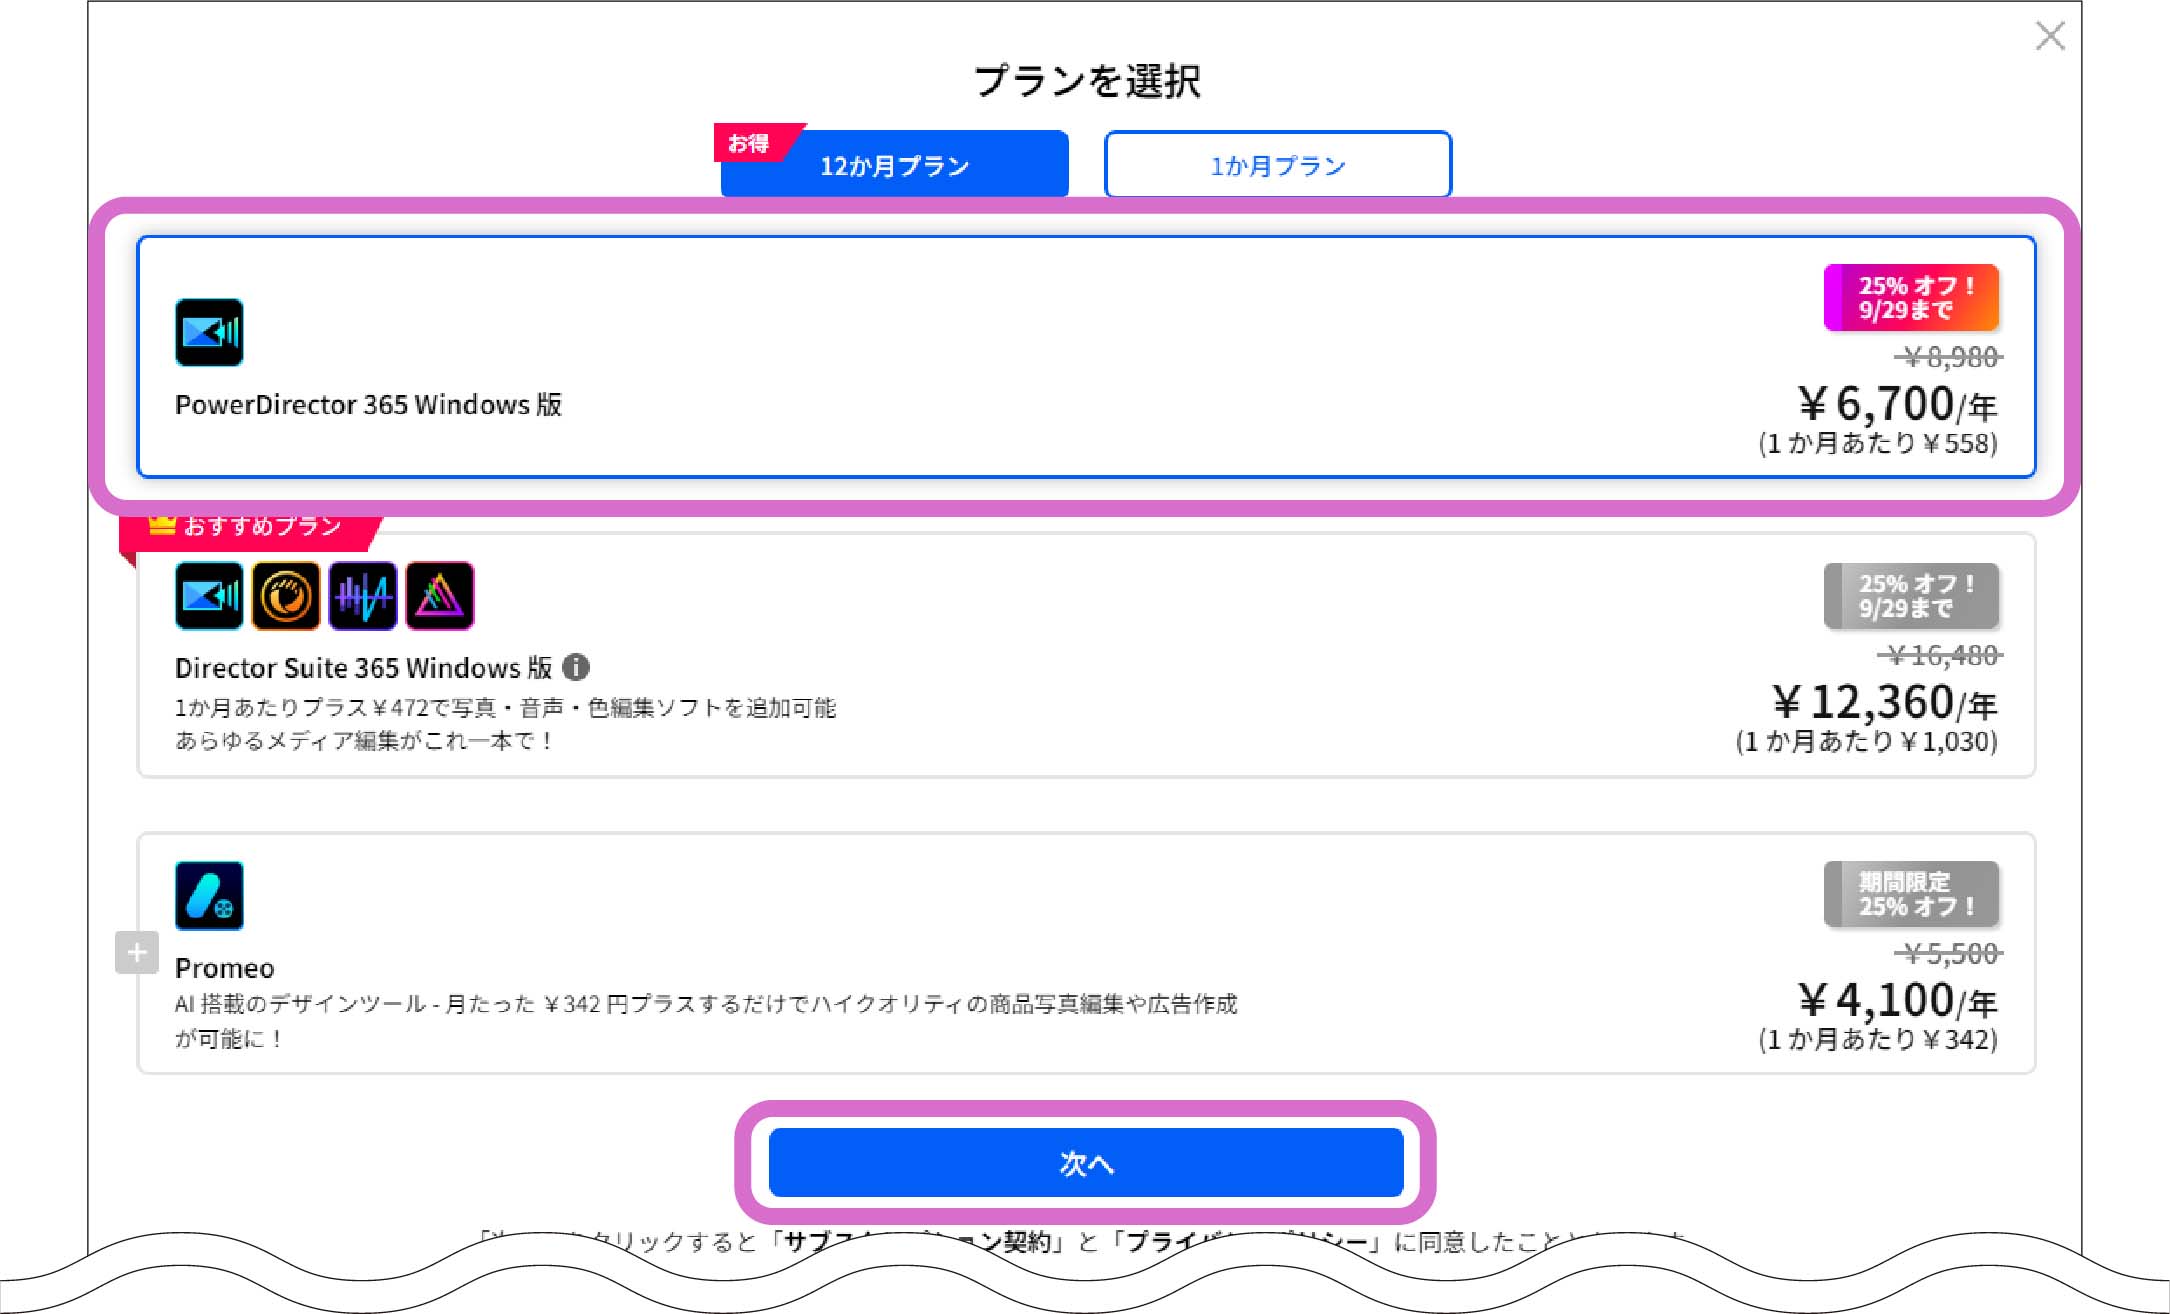Click the (1か月あたり¥558) text
2170x1314 pixels.
coord(1878,444)
